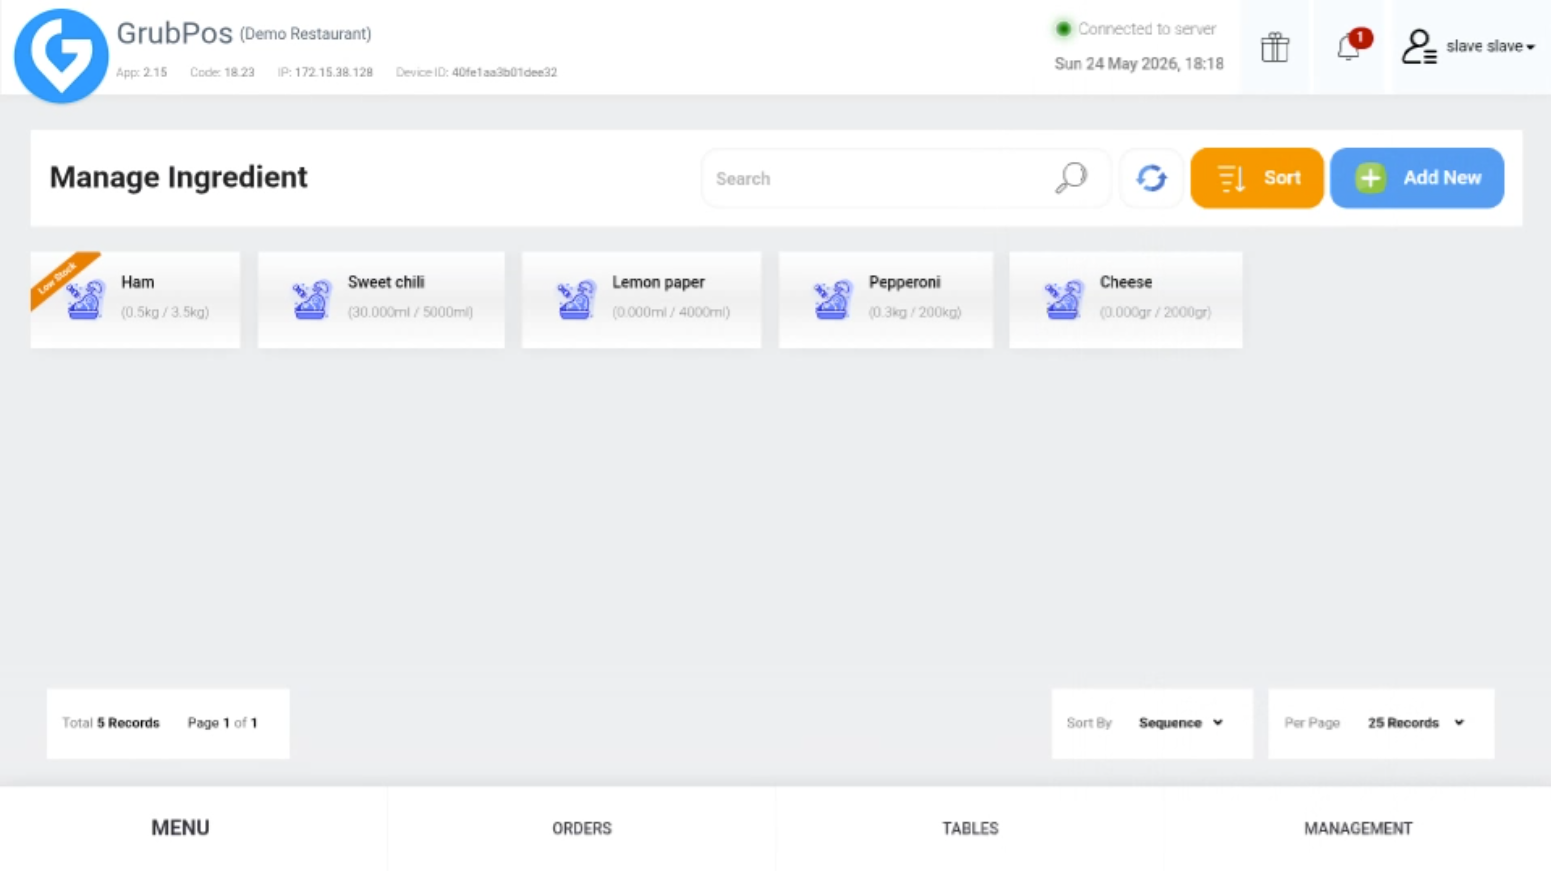
Task: Click the Lemon paper ingredient icon
Action: (576, 299)
